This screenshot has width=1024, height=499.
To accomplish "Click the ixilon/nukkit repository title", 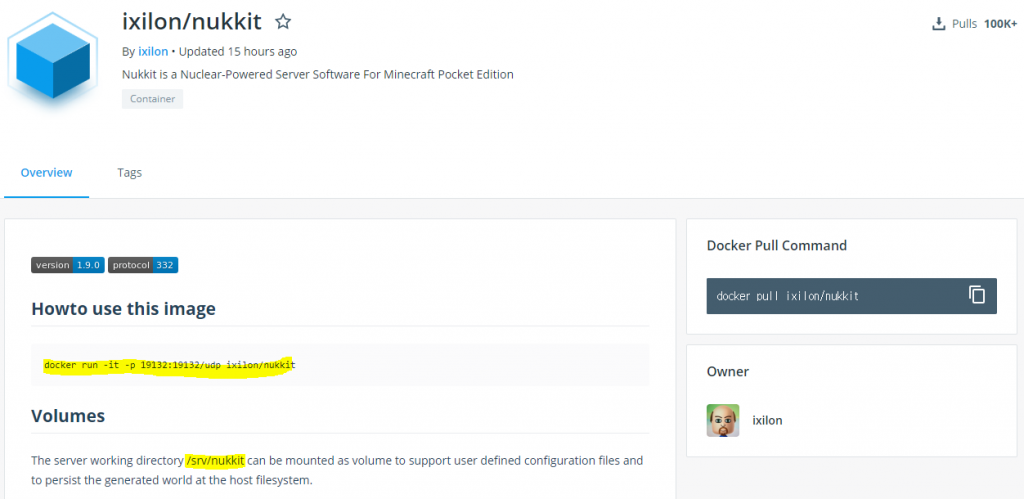I will [193, 22].
